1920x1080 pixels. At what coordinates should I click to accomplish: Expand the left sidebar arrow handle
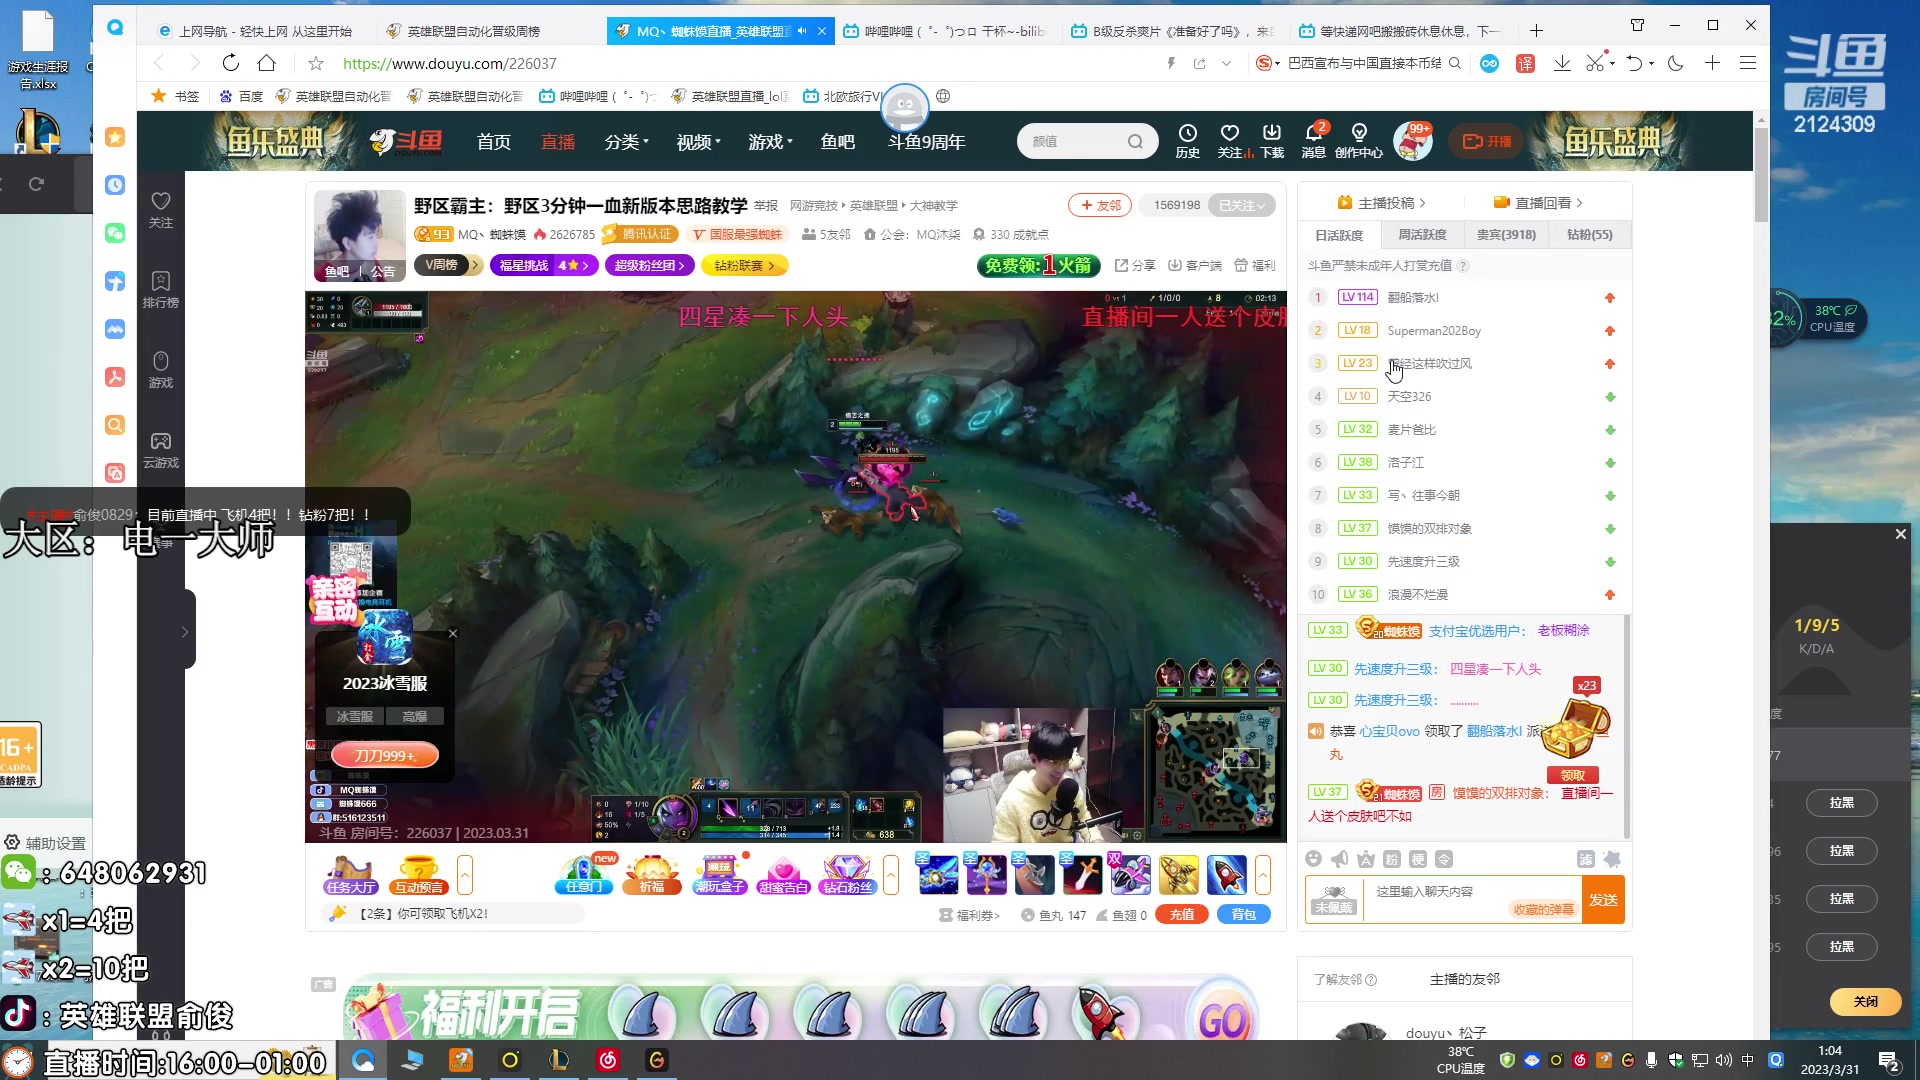[x=185, y=631]
